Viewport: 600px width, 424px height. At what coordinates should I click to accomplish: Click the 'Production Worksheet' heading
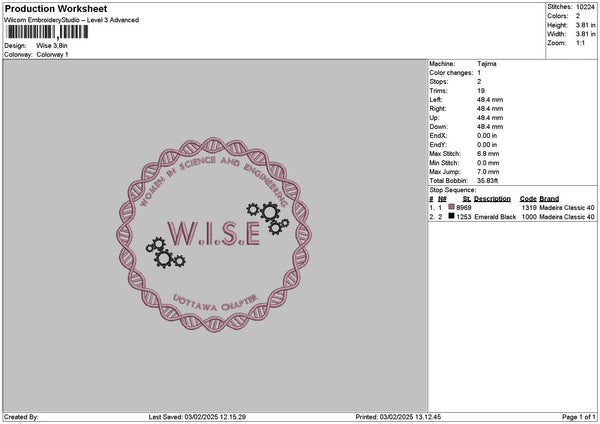click(x=56, y=8)
